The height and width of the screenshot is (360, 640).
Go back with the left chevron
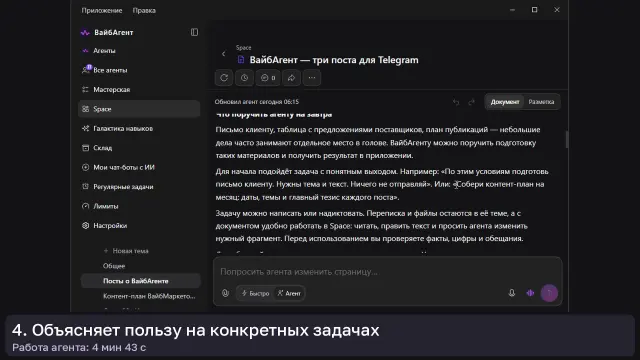click(x=223, y=54)
